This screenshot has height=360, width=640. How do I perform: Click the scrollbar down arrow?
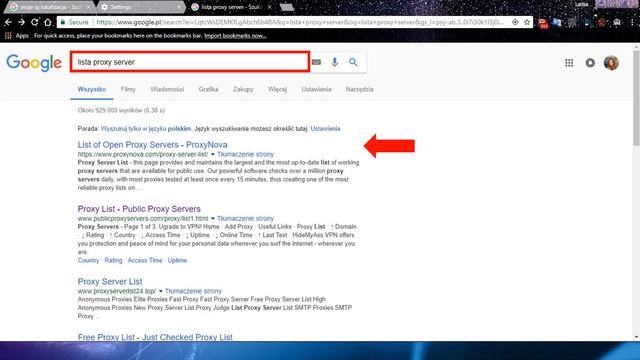pos(636,337)
